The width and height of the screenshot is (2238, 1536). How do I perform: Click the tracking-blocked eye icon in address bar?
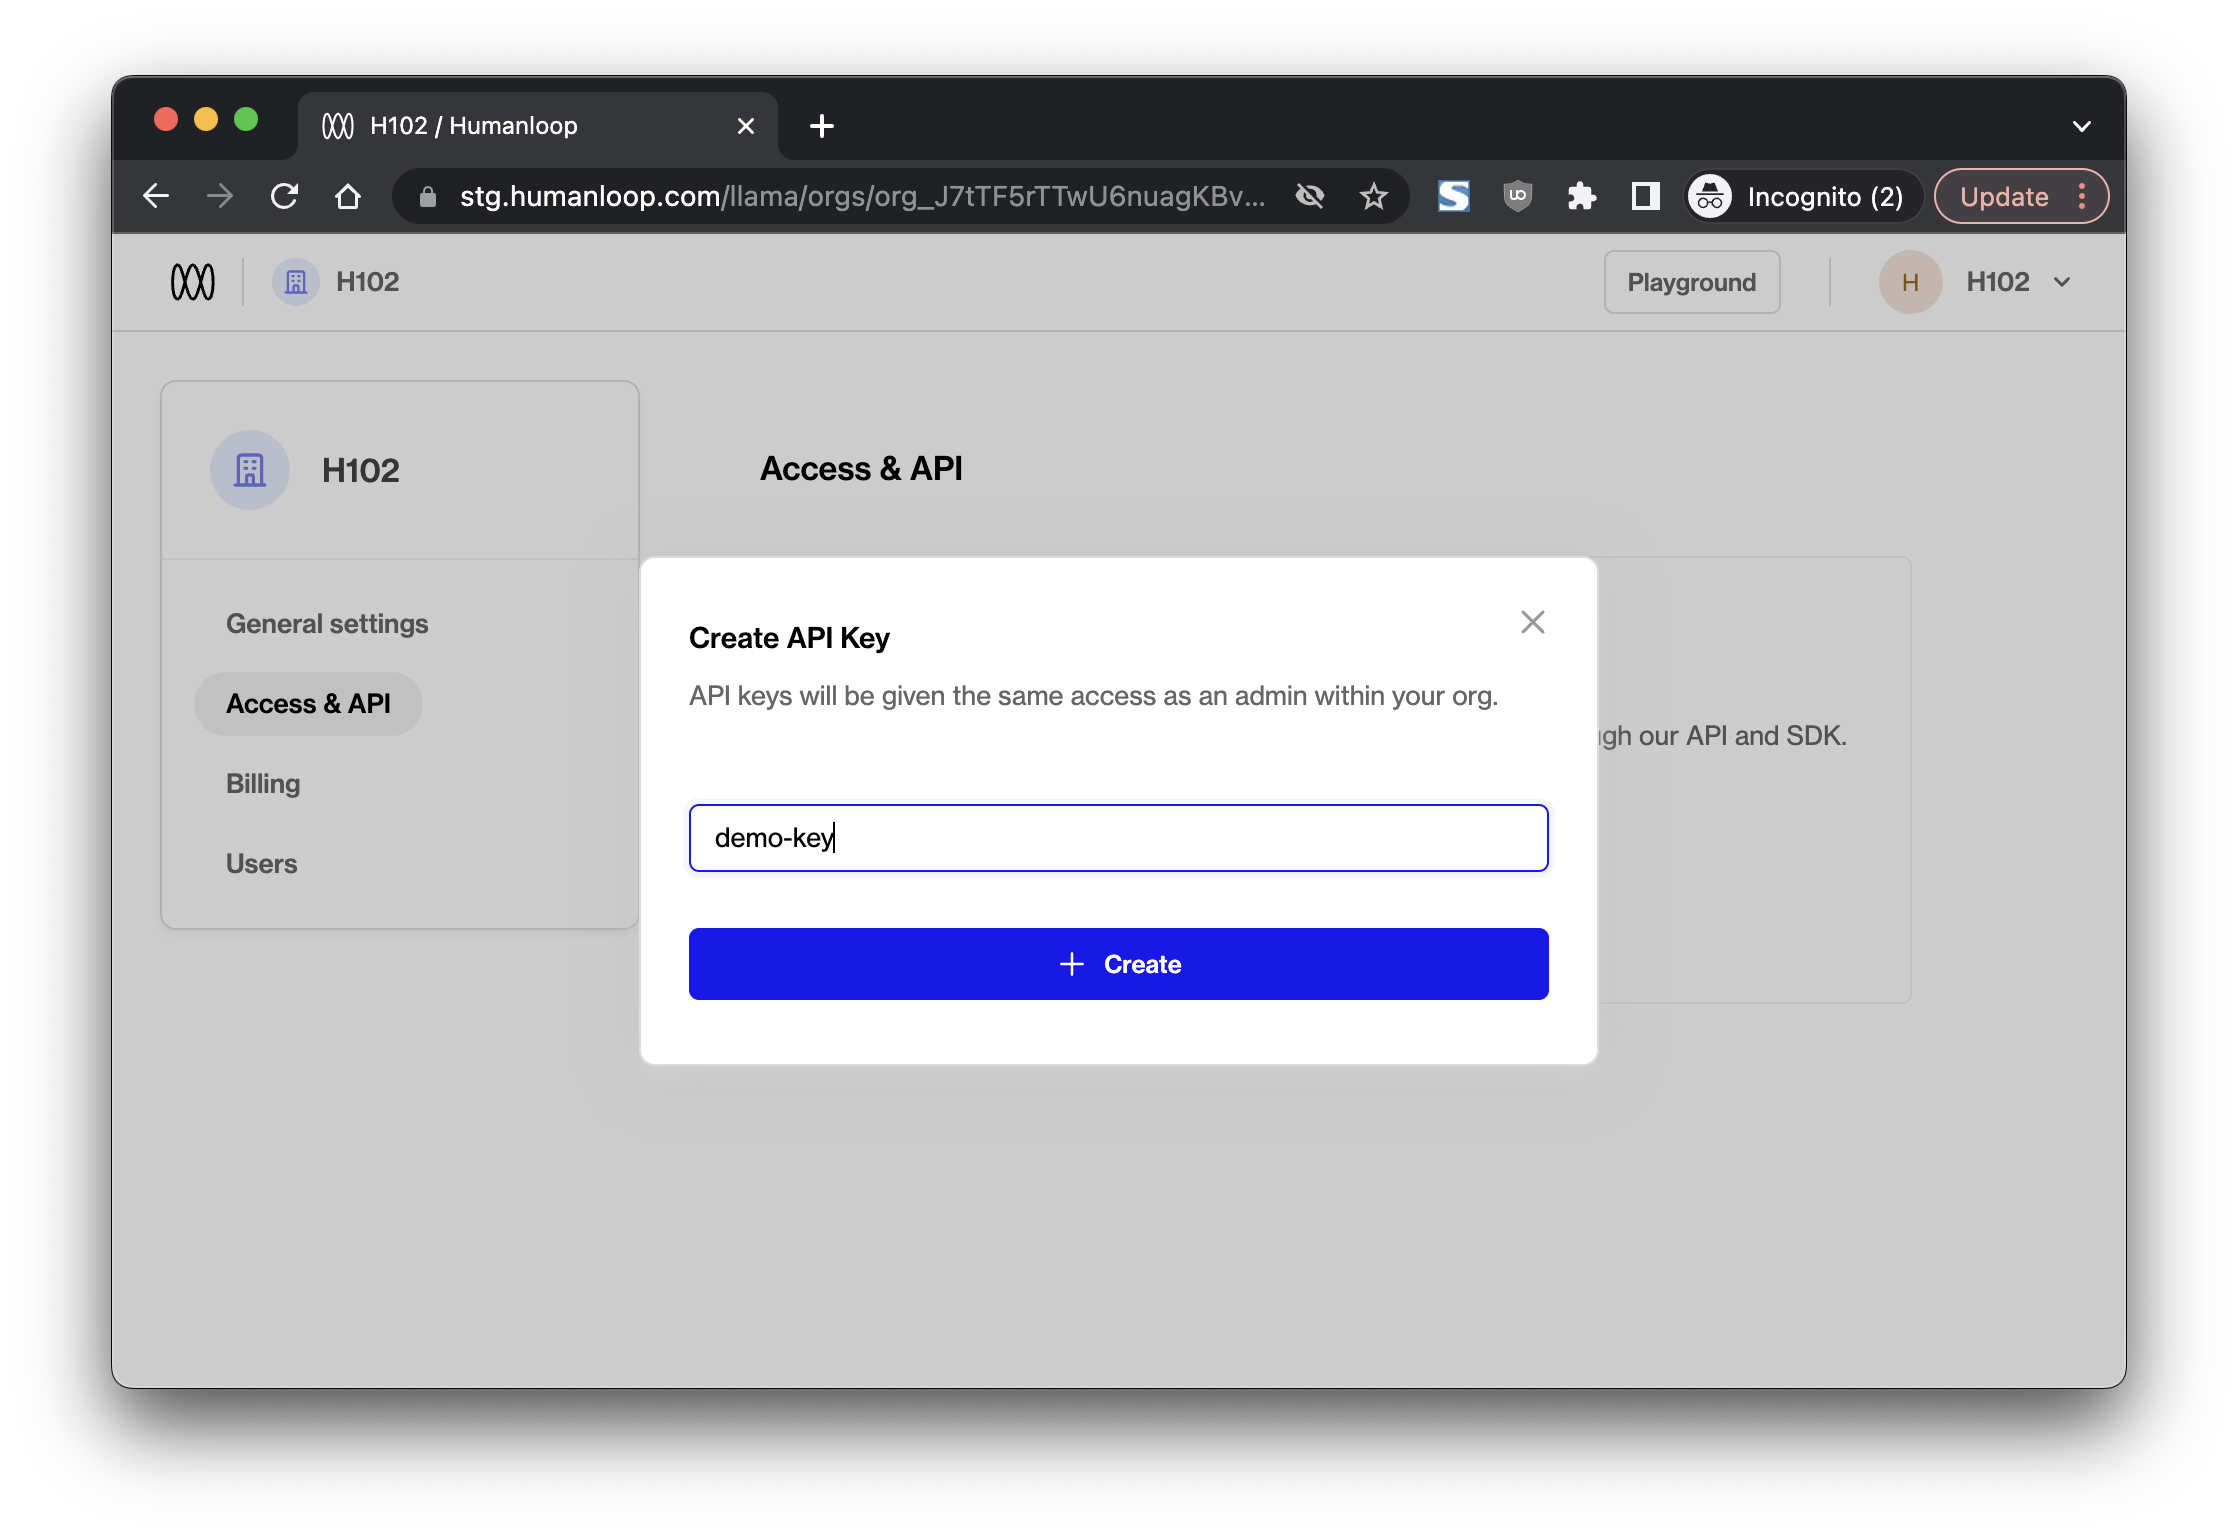point(1310,196)
